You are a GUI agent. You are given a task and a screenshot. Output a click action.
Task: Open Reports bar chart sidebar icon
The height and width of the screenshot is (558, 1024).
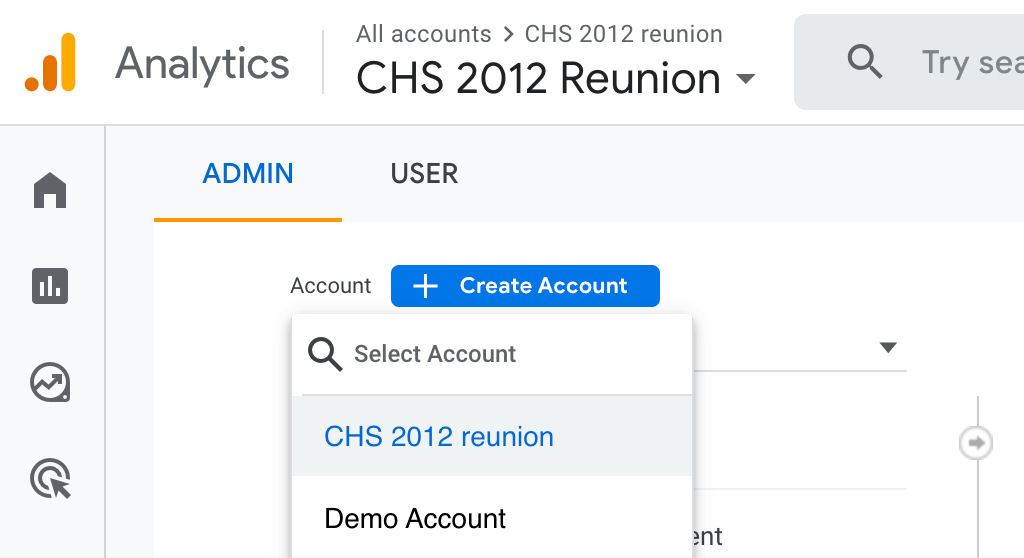coord(50,286)
